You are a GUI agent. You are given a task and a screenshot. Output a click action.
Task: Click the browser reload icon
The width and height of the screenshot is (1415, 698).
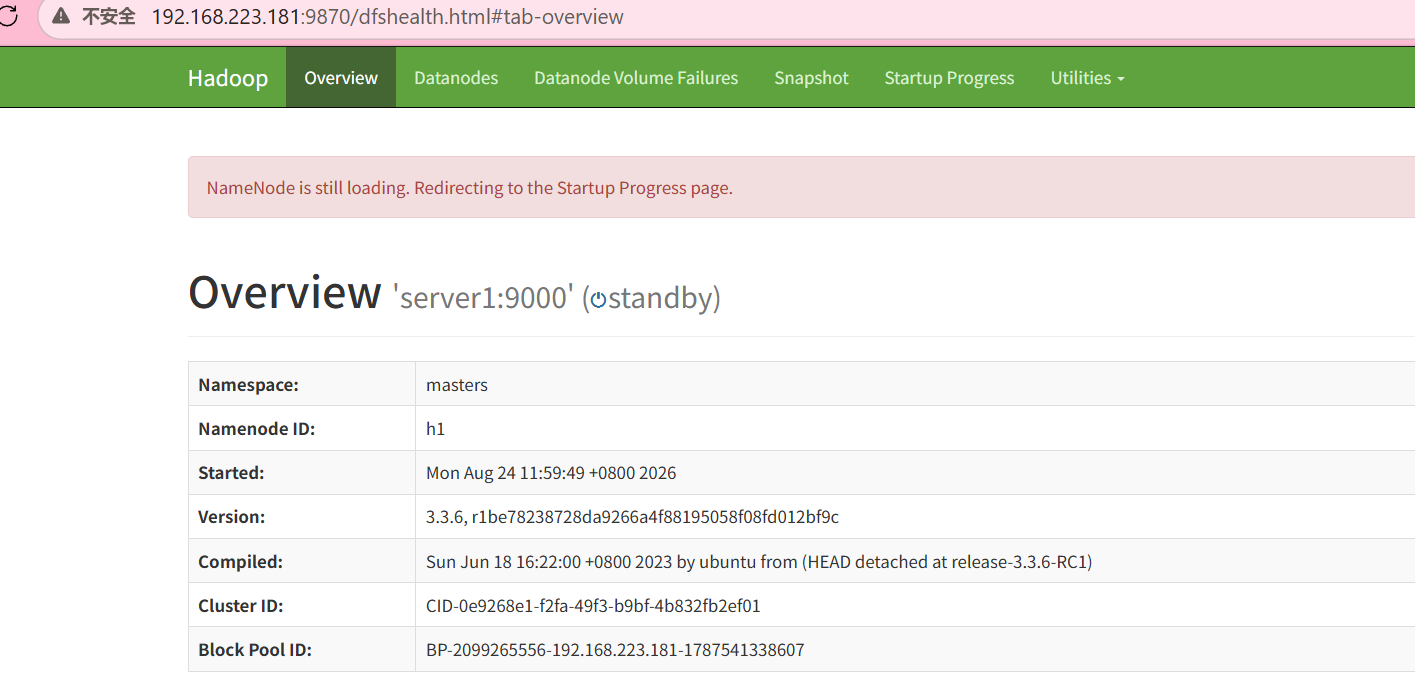click(7, 16)
